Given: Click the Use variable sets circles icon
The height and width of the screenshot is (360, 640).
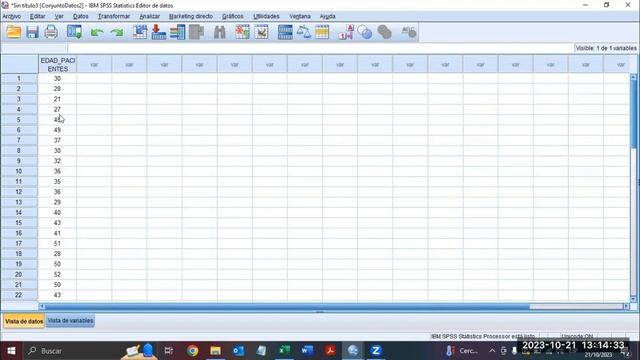Looking at the screenshot, I should (364, 32).
